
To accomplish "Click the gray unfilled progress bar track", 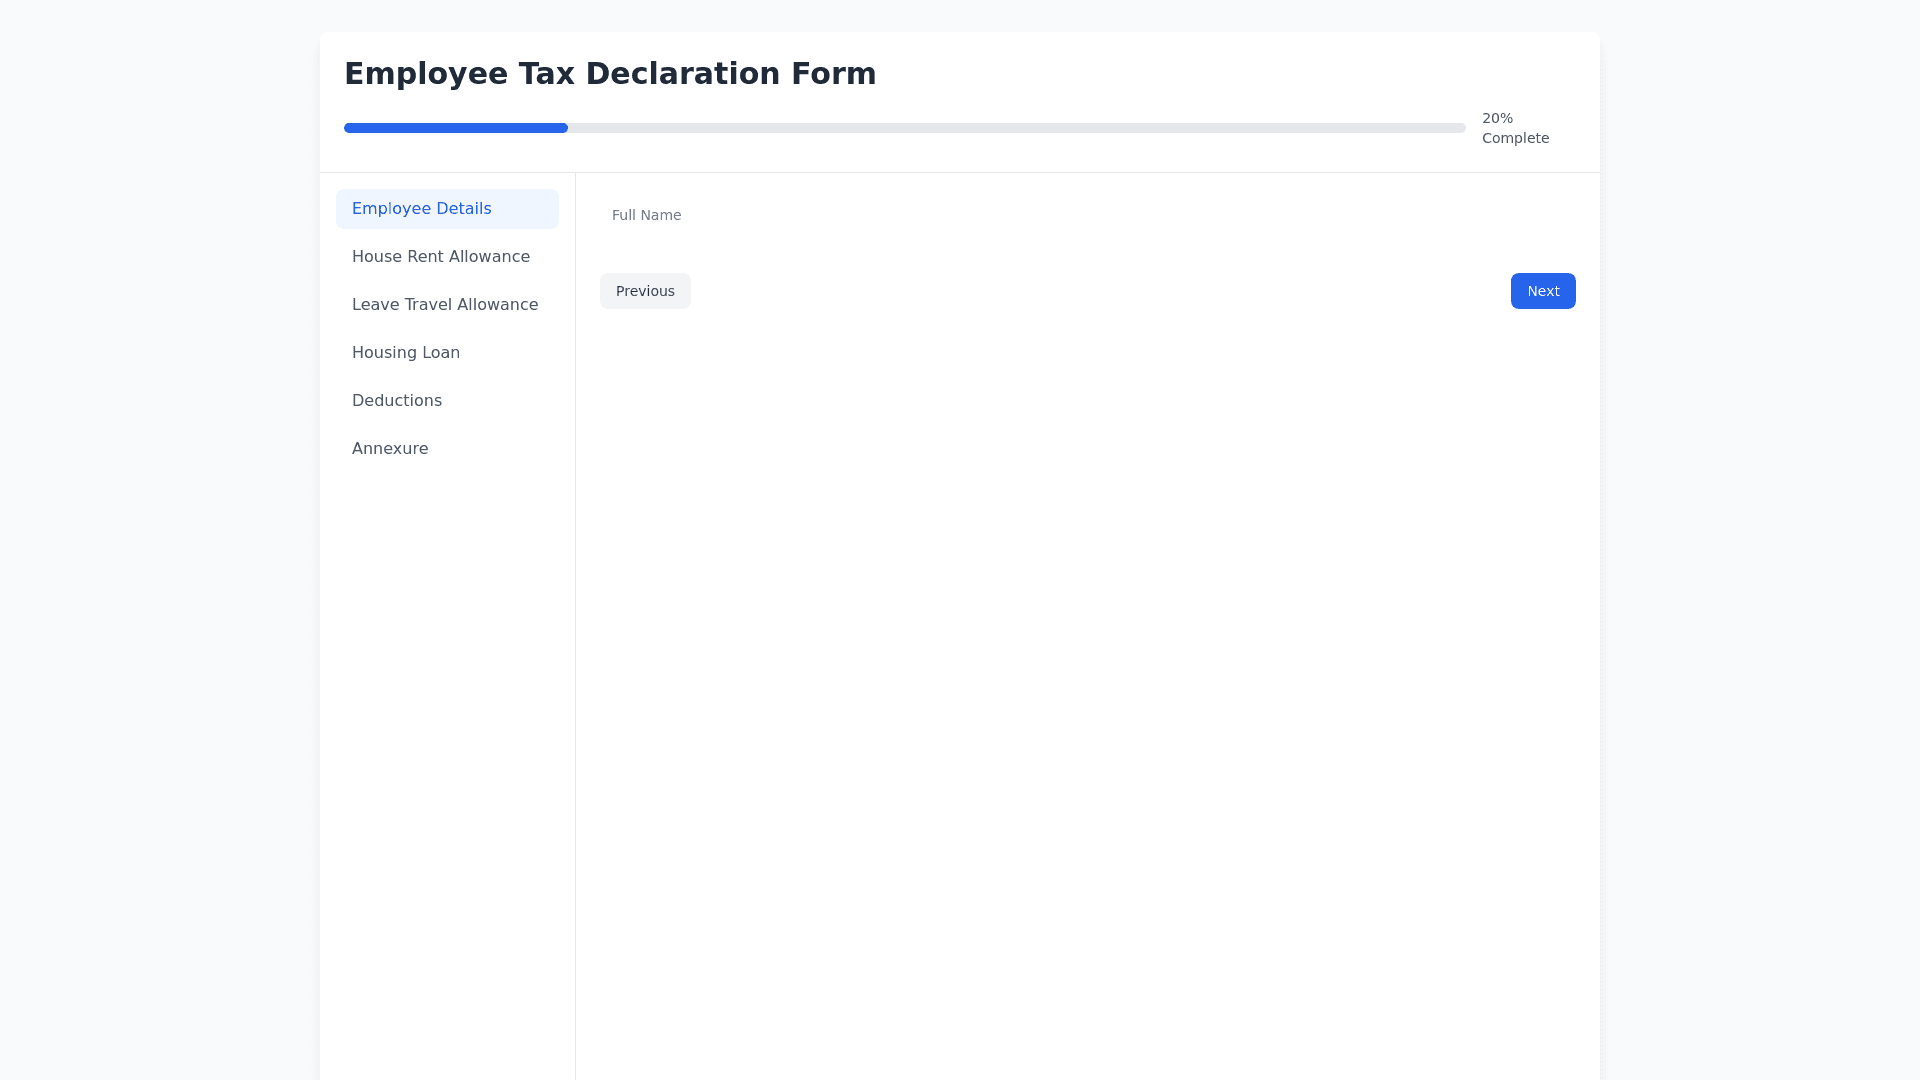I will [1015, 128].
